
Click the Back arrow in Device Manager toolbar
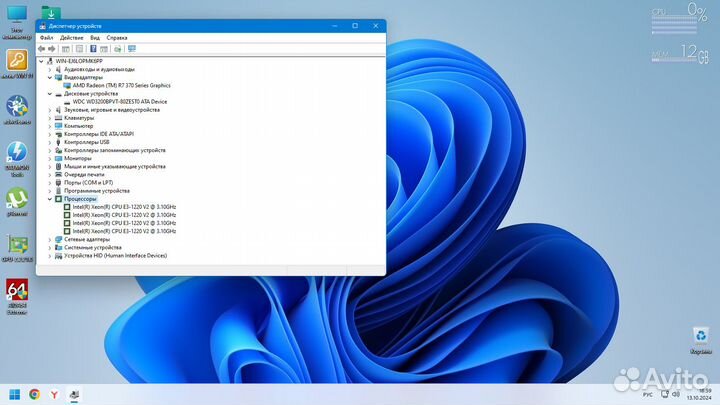[42, 49]
